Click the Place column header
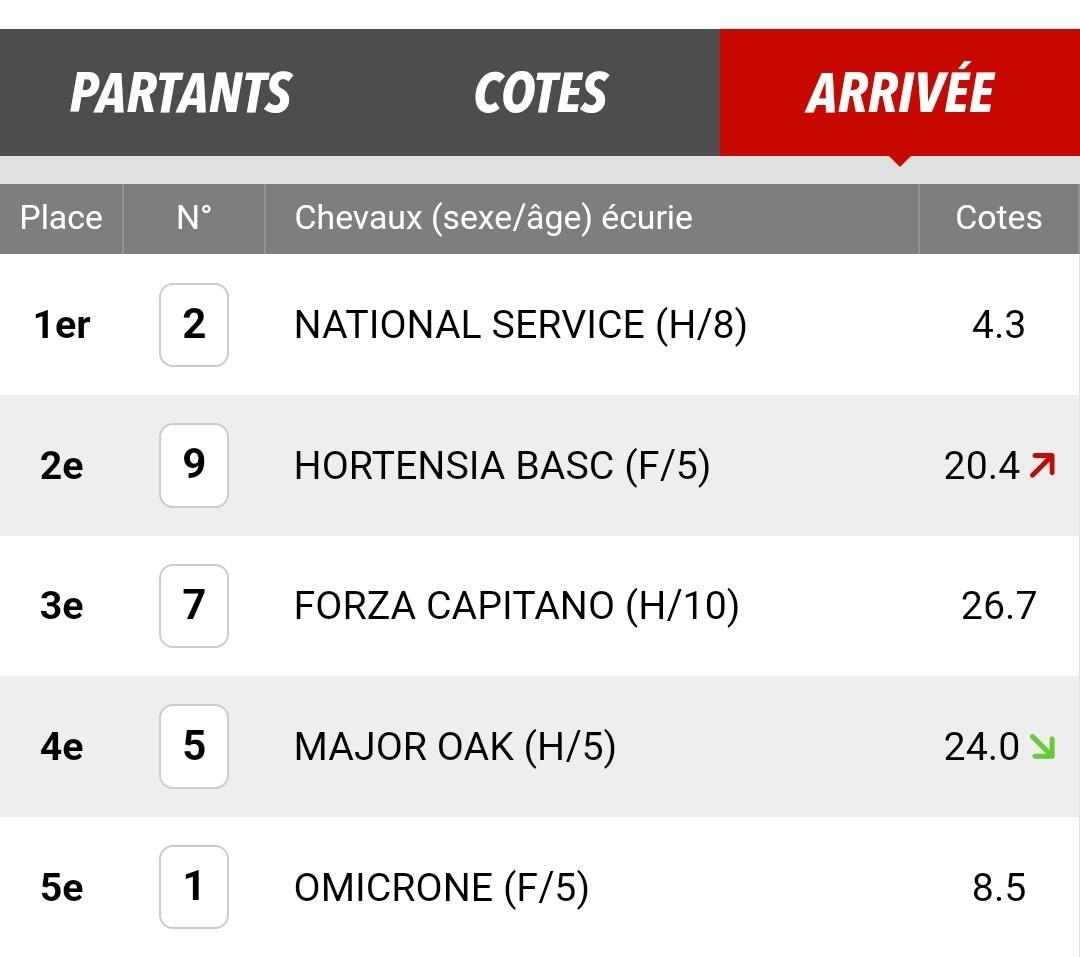Viewport: 1080px width, 957px height. tap(61, 218)
